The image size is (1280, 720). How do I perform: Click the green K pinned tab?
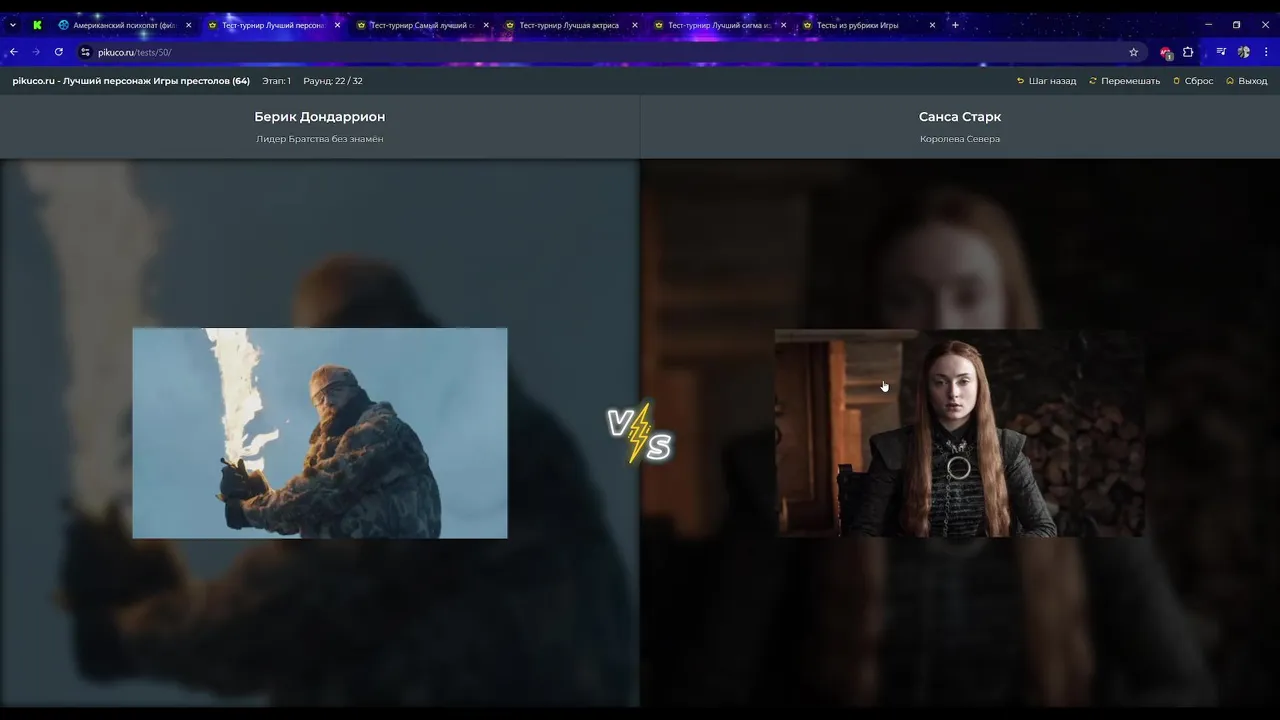pos(37,25)
